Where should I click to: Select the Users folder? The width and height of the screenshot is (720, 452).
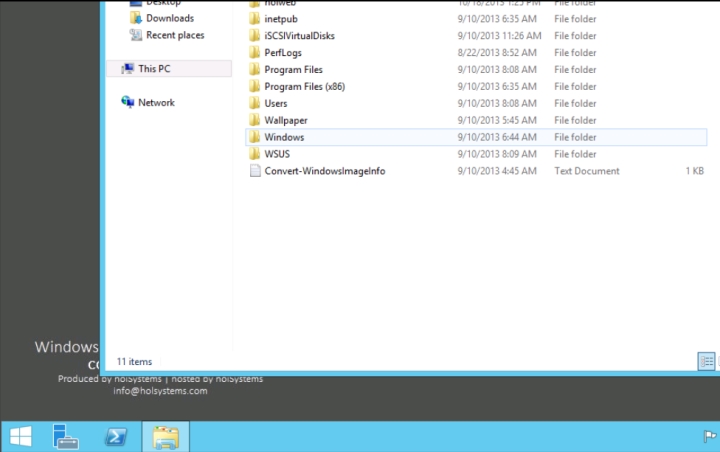[275, 103]
